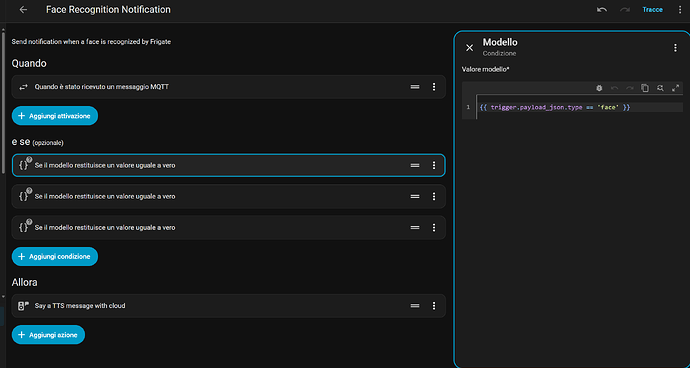This screenshot has height=368, width=690.
Task: Click the MQTT trigger arrows icon
Action: pos(23,87)
